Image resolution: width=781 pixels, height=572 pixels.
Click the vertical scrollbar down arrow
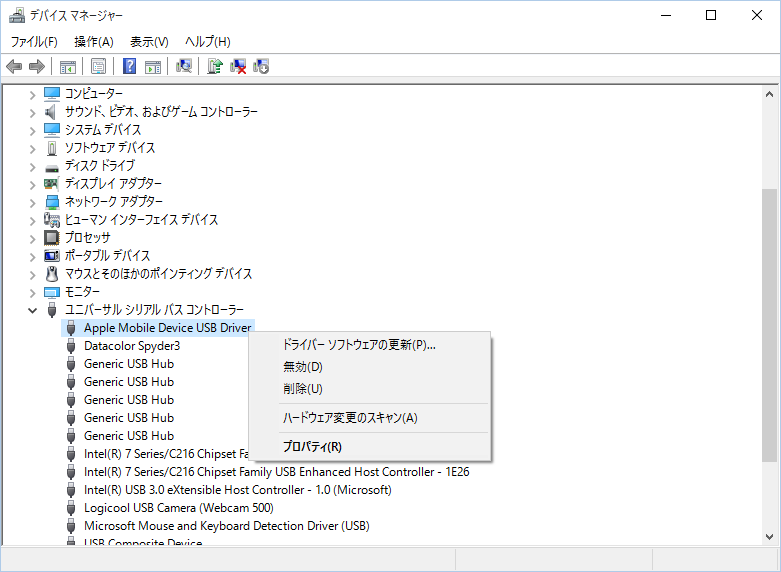pyautogui.click(x=770, y=536)
